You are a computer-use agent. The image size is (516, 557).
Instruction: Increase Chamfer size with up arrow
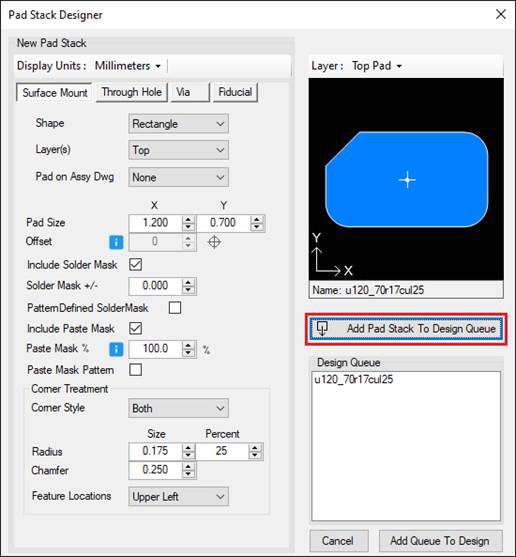(188, 466)
